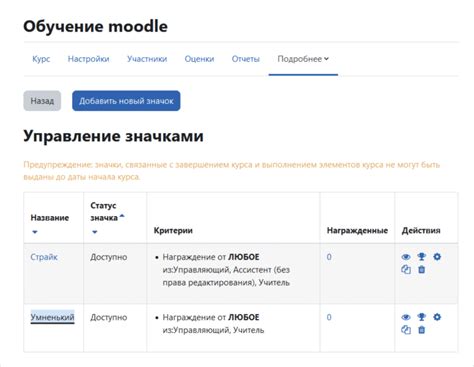Switch to the Настройки tab
Viewport: 474px width, 367px height.
pos(88,59)
